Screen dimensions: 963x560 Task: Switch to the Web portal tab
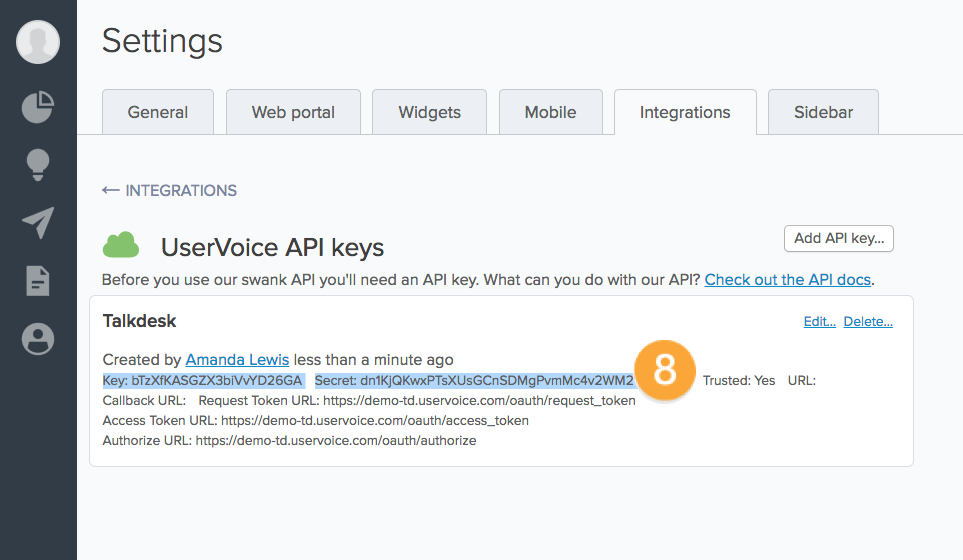point(293,112)
